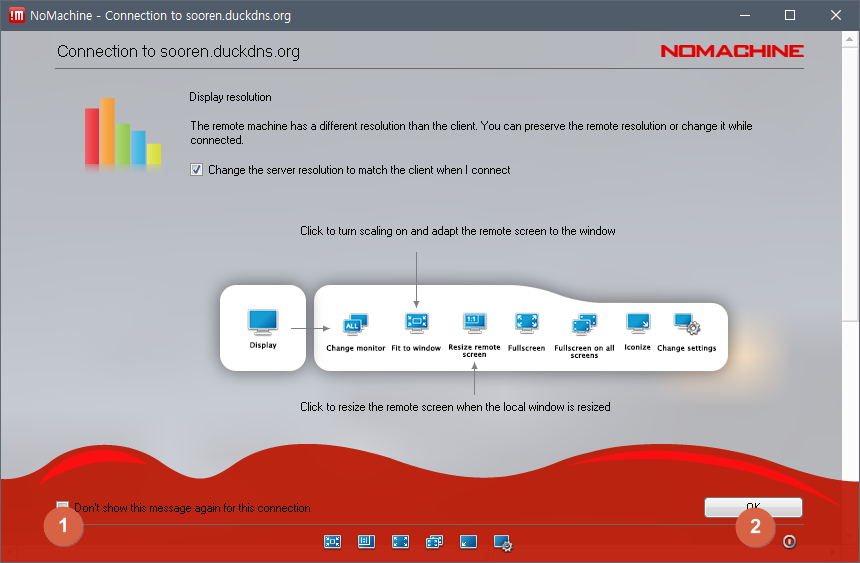Click the Fit to window icon in bottom toolbar

pyautogui.click(x=332, y=542)
